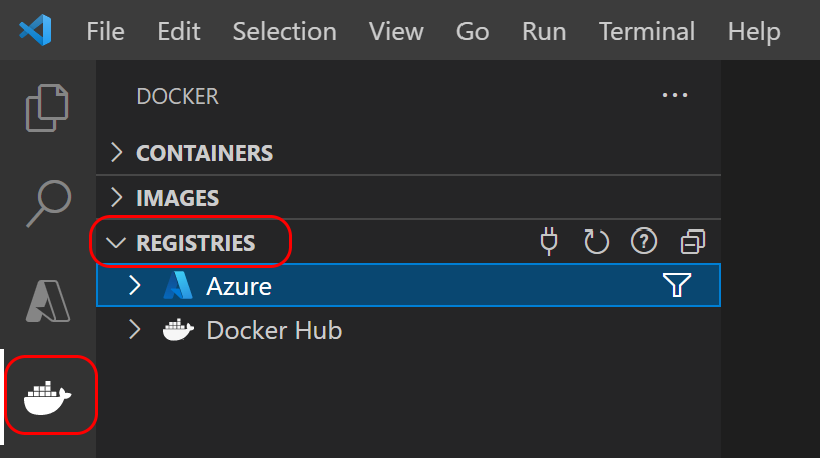Open the Search view in activity bar

47,202
